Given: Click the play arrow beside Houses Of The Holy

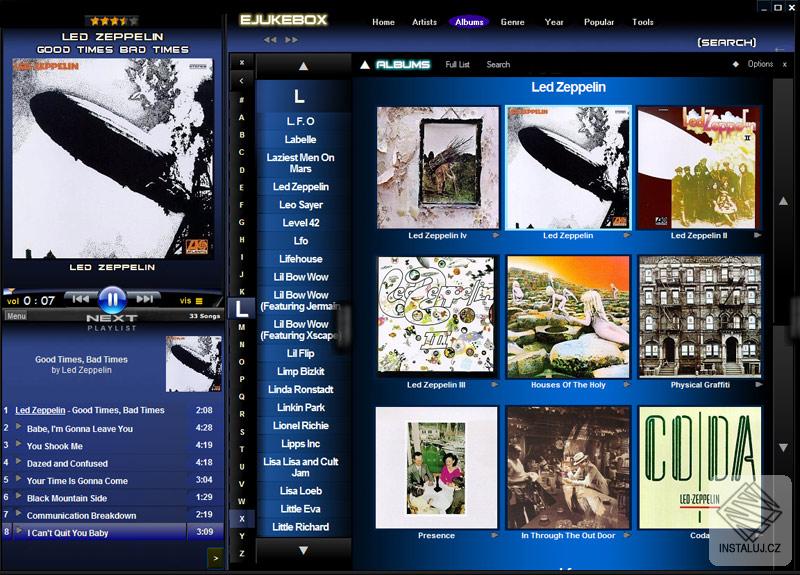Looking at the screenshot, I should 627,385.
